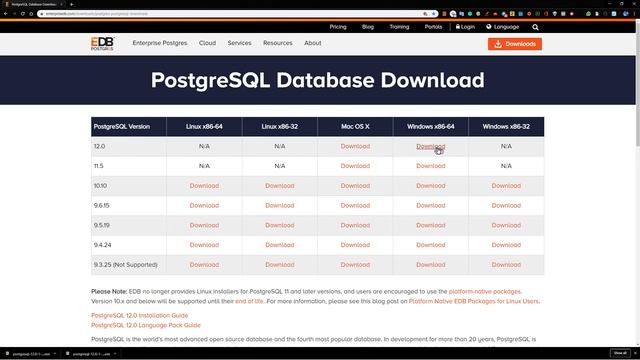Click the EDB Postgres logo
The image size is (640, 360).
pos(102,43)
